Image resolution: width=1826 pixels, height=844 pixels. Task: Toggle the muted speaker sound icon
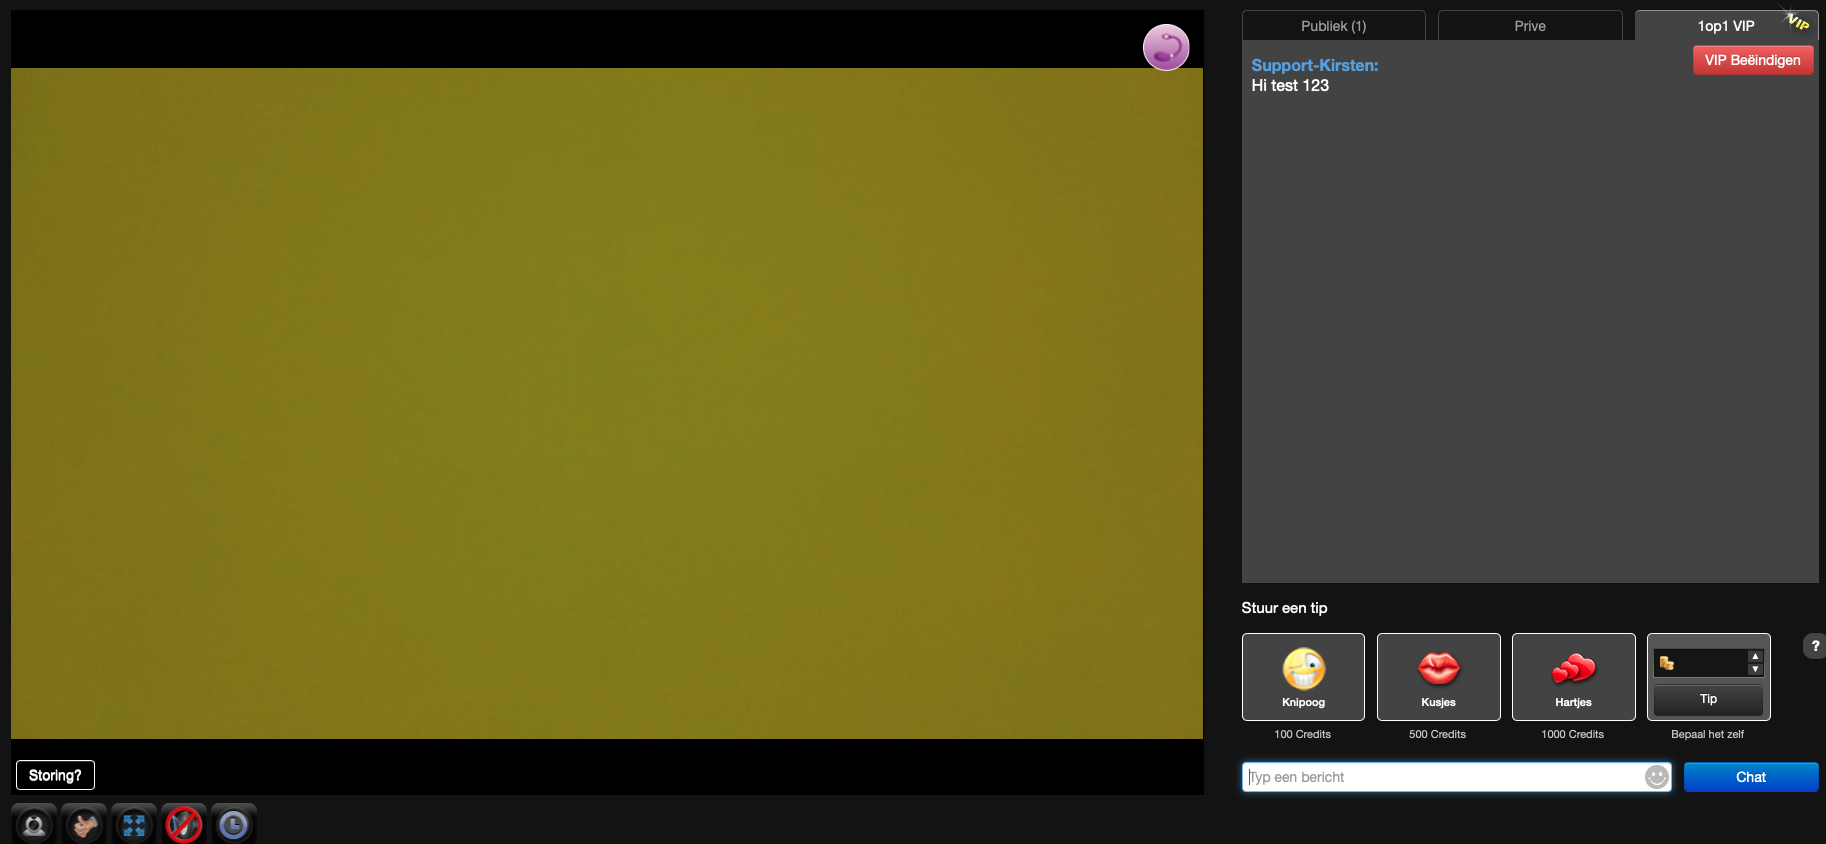pyautogui.click(x=184, y=825)
